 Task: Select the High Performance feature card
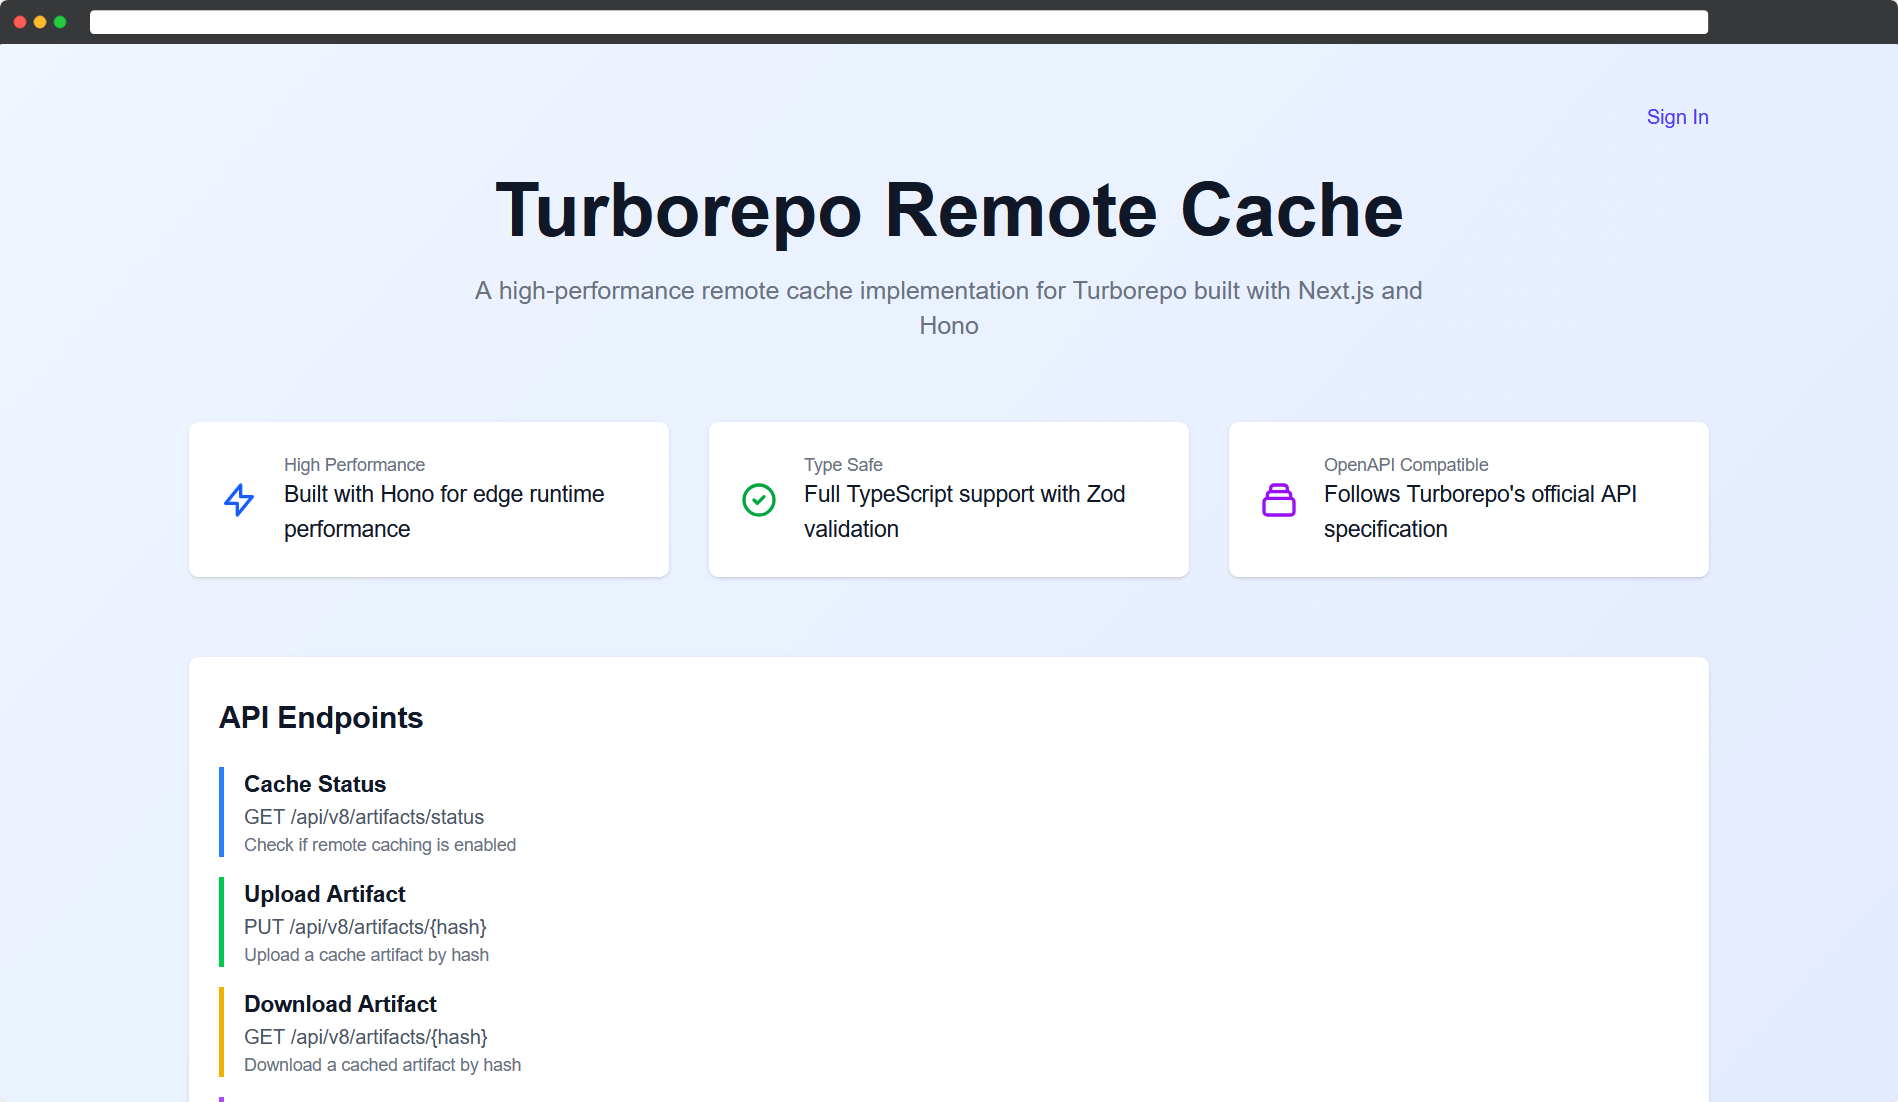(428, 499)
